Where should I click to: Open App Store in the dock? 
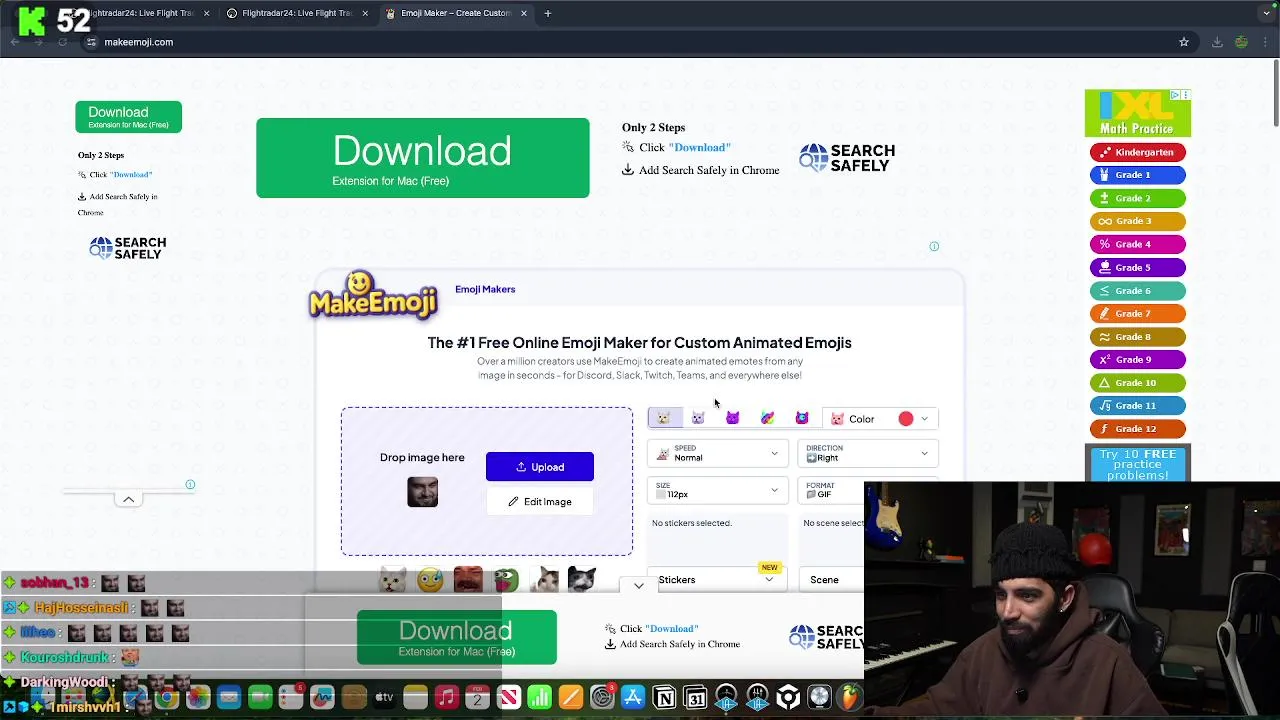point(633,697)
